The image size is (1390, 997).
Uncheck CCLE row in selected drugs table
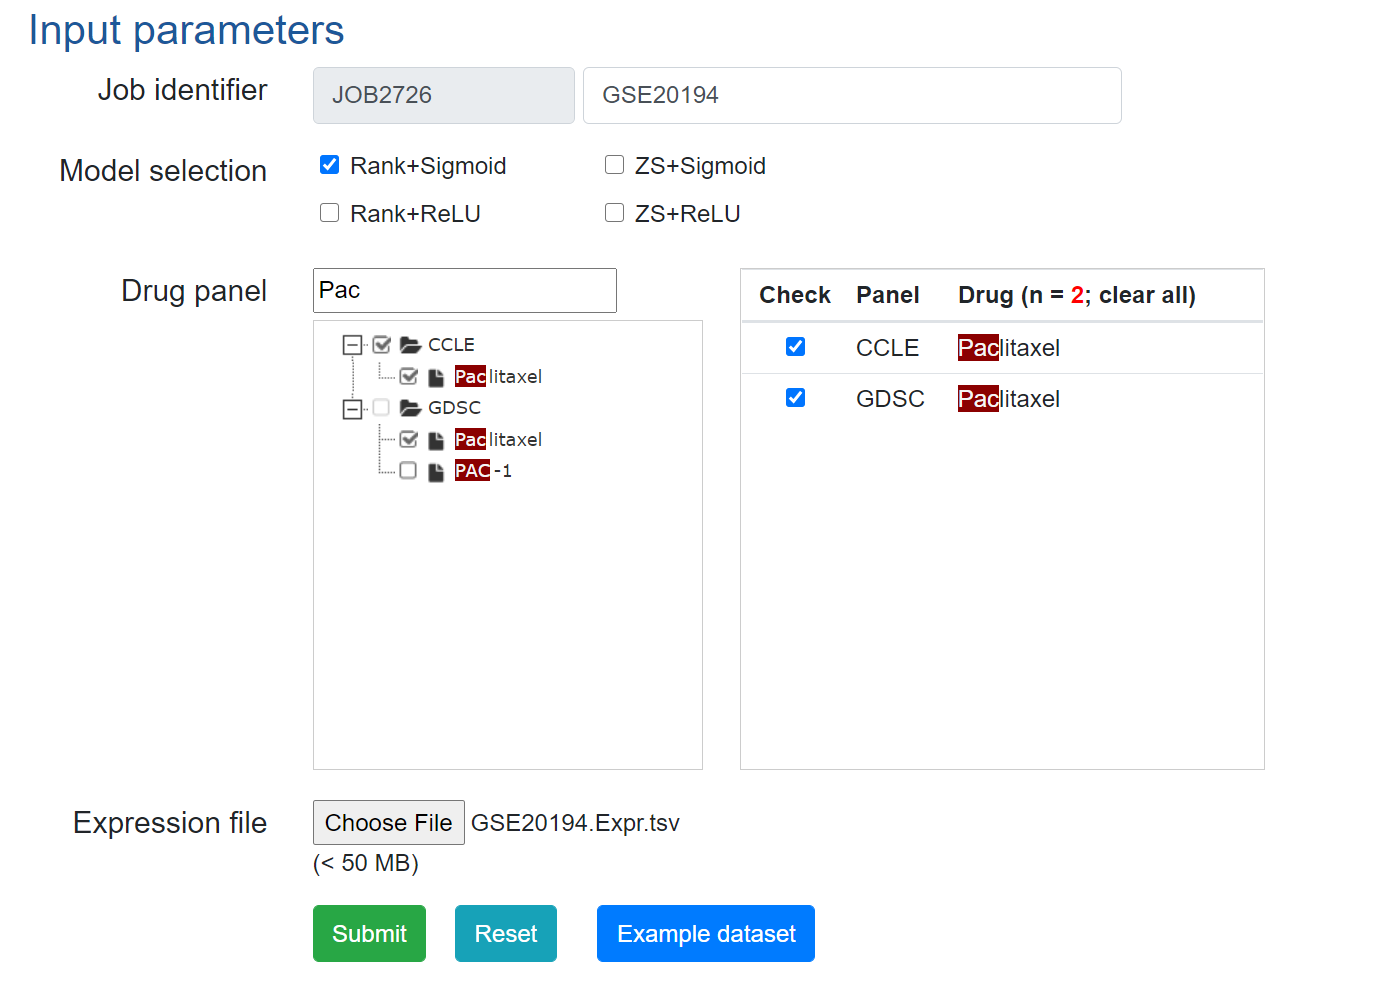(x=795, y=347)
